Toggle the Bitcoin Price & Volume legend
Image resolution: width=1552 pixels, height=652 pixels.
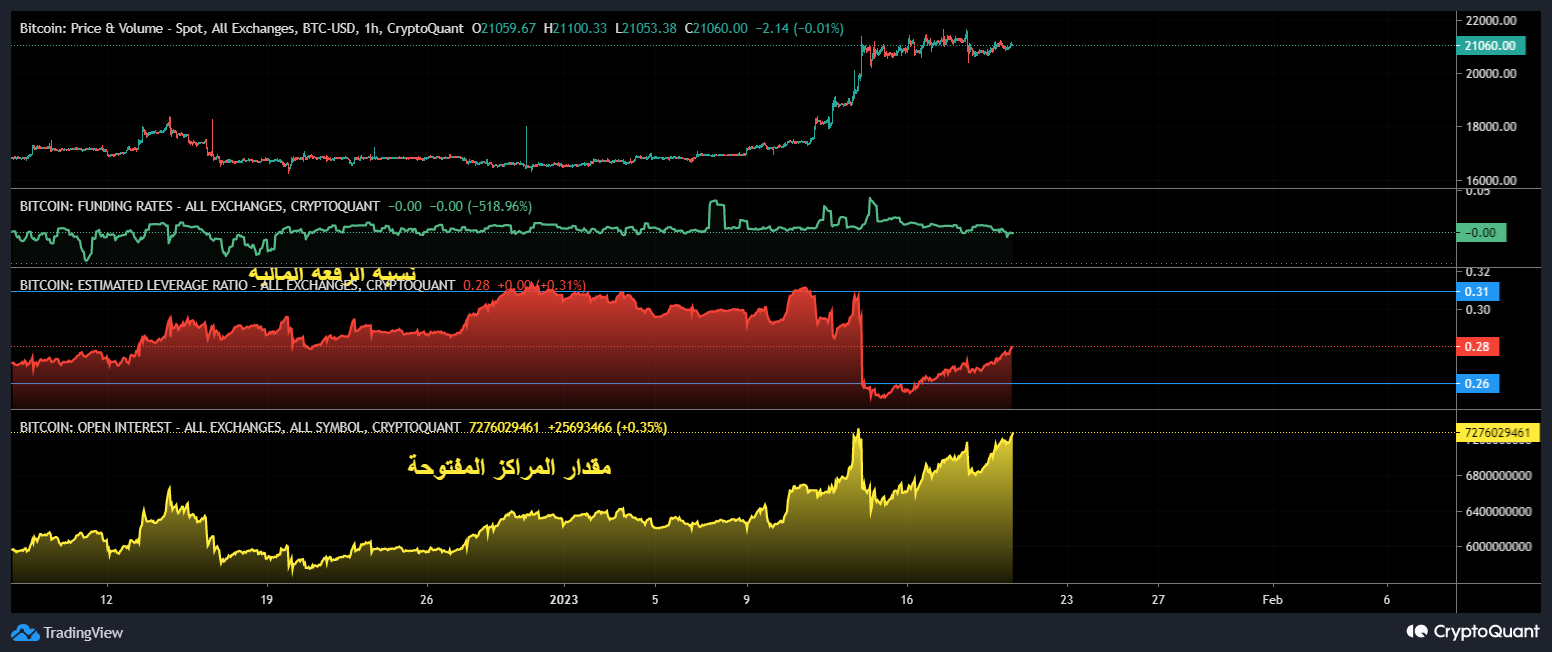click(x=100, y=28)
